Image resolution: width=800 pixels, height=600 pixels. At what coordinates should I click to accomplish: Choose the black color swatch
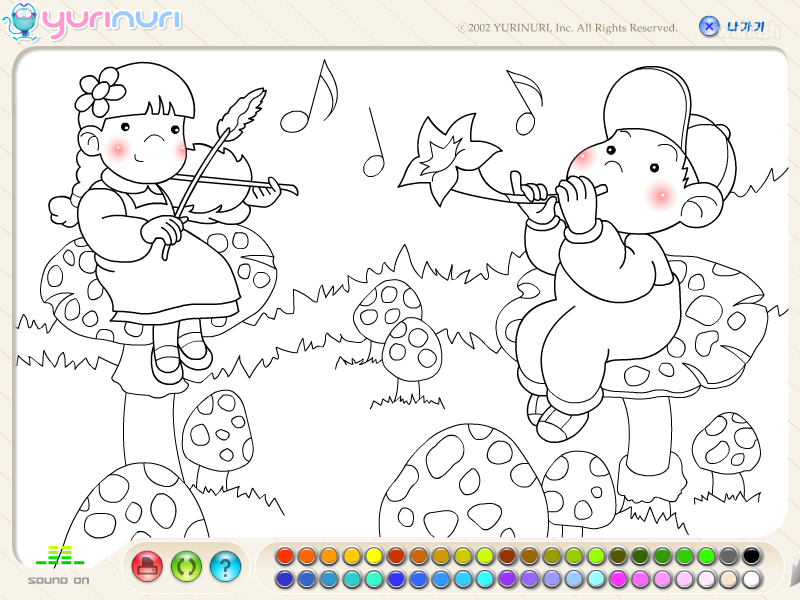[x=751, y=556]
